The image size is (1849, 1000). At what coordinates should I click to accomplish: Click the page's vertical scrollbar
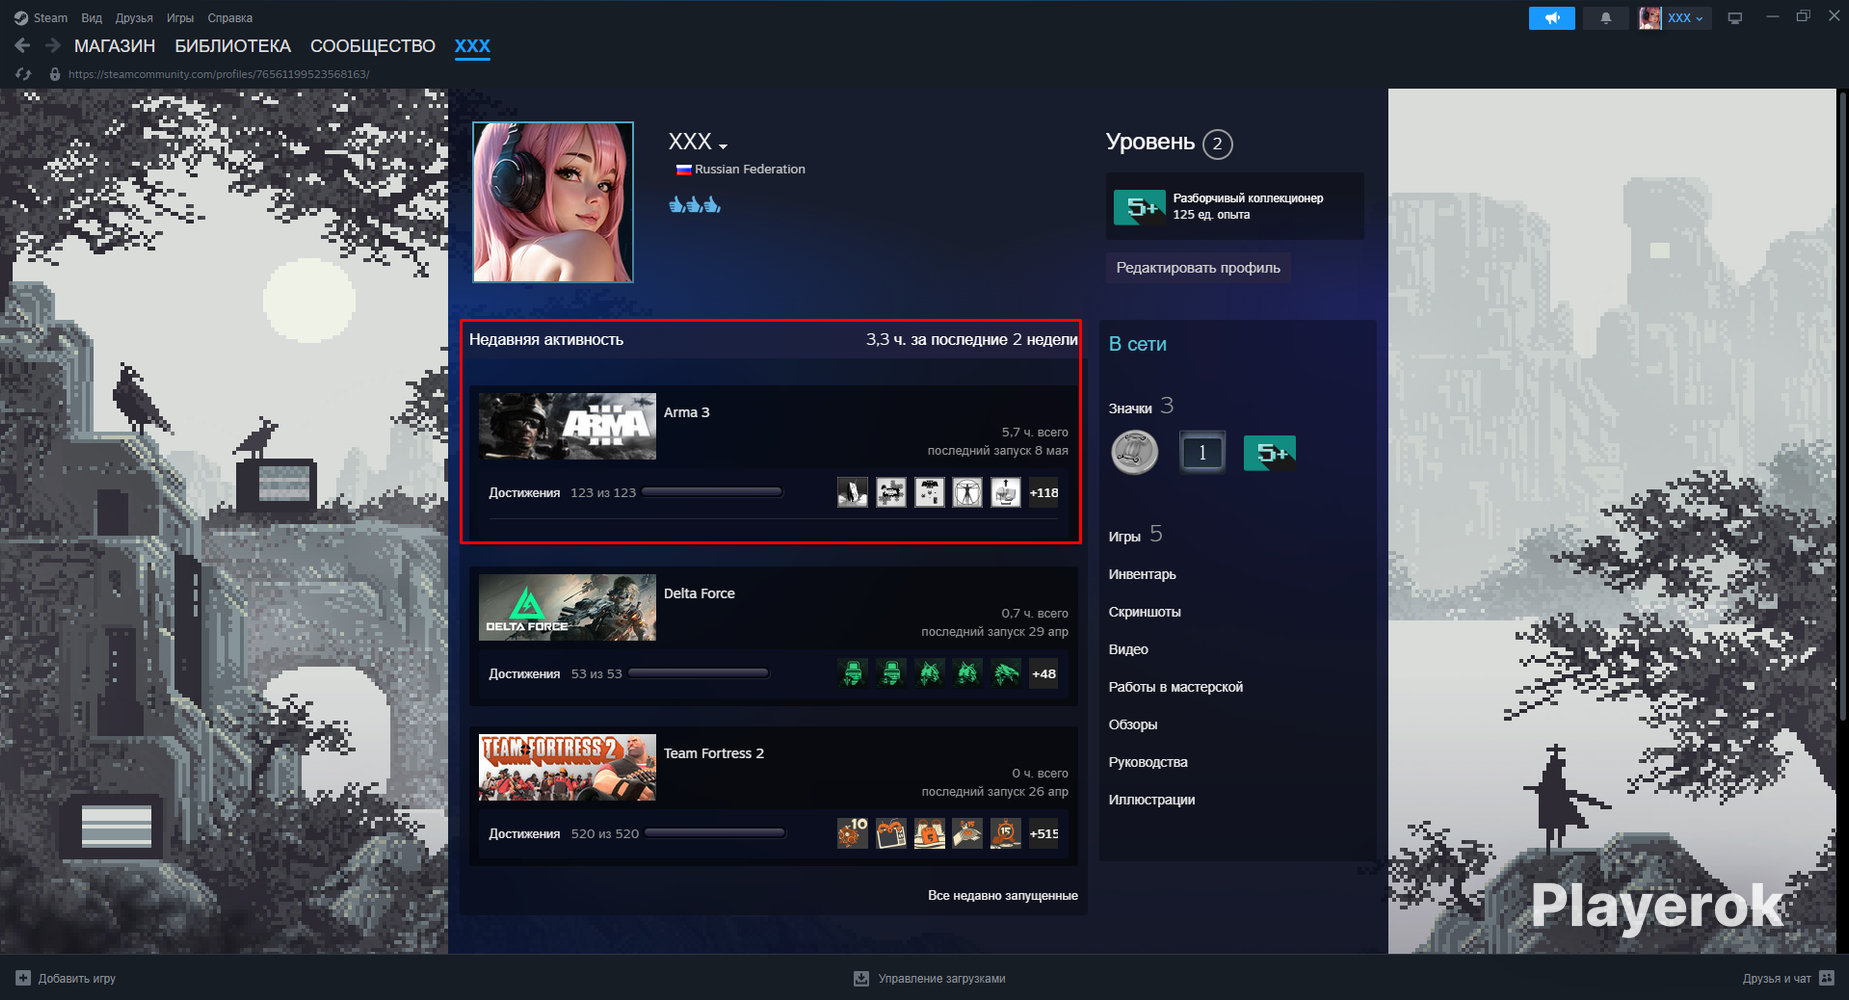(x=1842, y=405)
